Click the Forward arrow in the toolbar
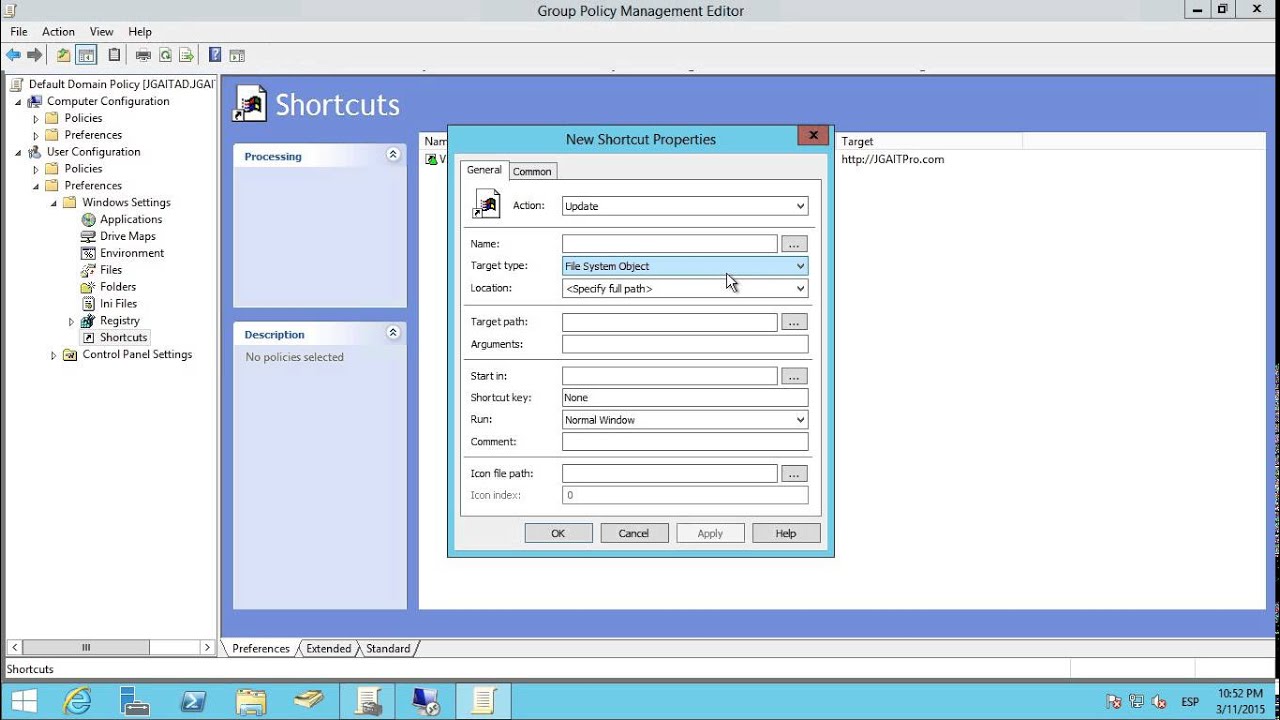The height and width of the screenshot is (720, 1280). 35,55
